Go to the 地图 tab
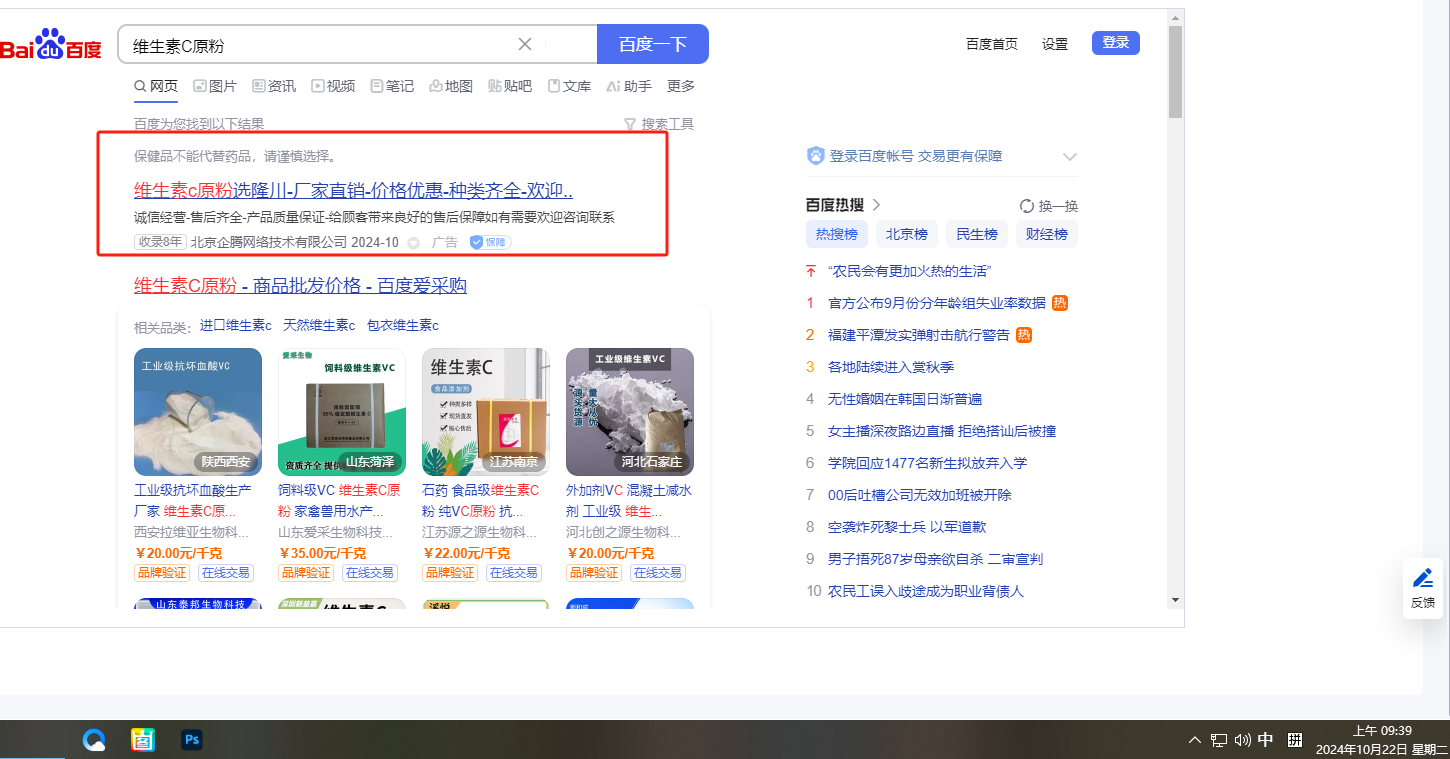This screenshot has height=759, width=1450. tap(451, 86)
